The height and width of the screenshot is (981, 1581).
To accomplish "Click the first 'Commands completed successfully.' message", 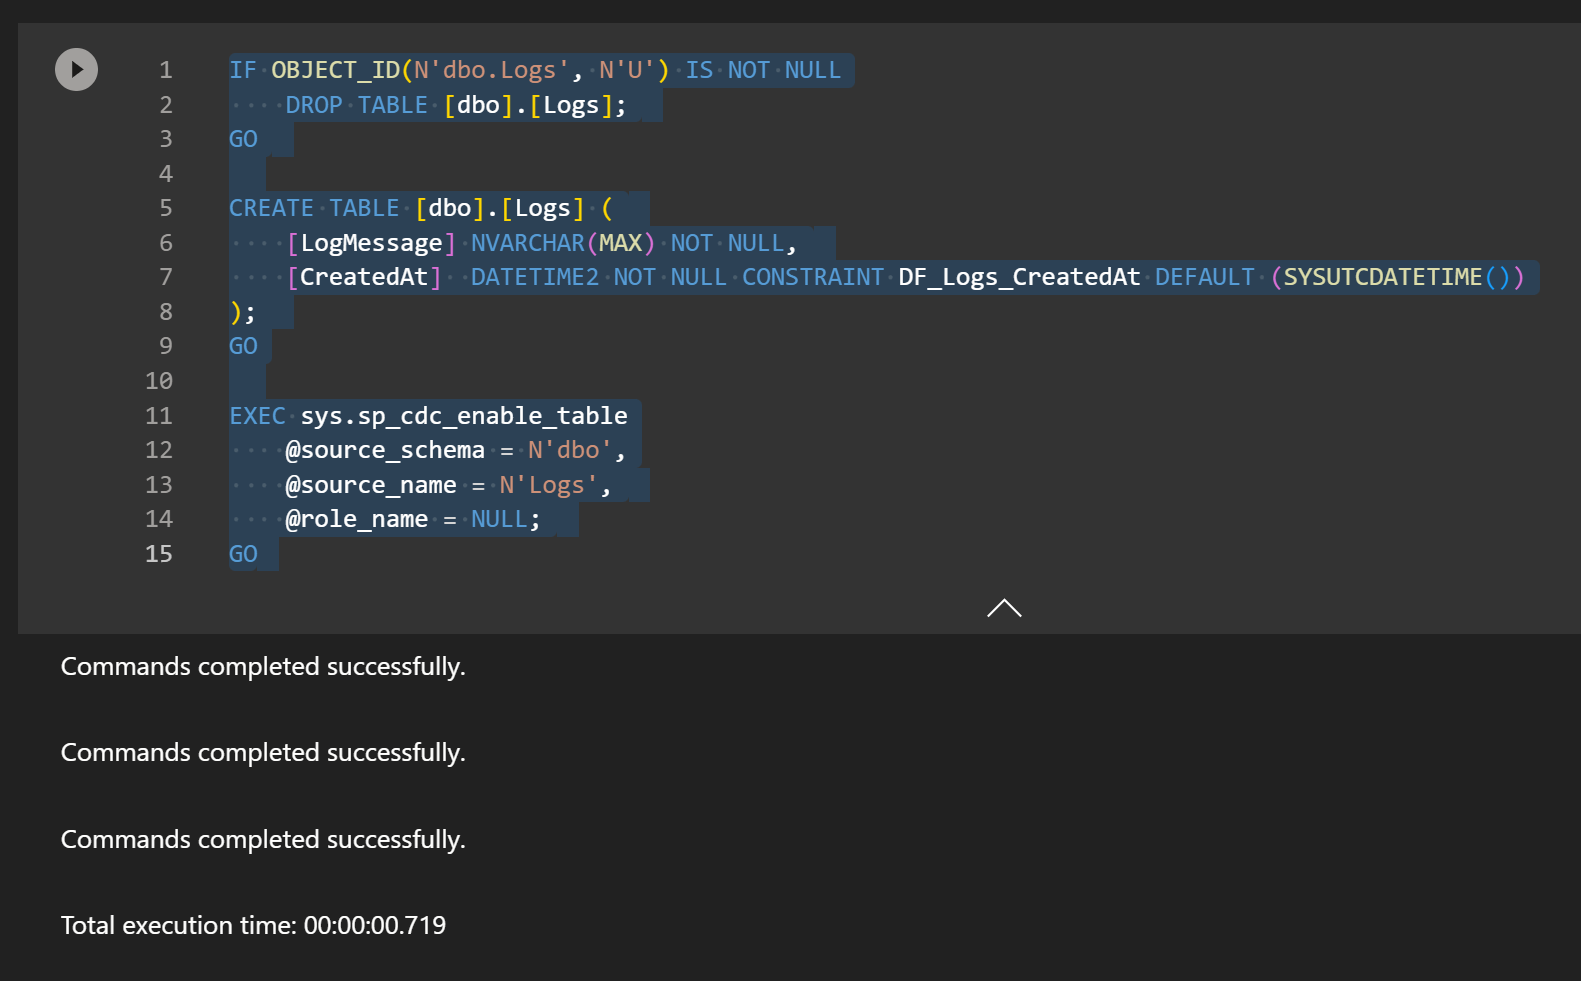I will 263,667.
